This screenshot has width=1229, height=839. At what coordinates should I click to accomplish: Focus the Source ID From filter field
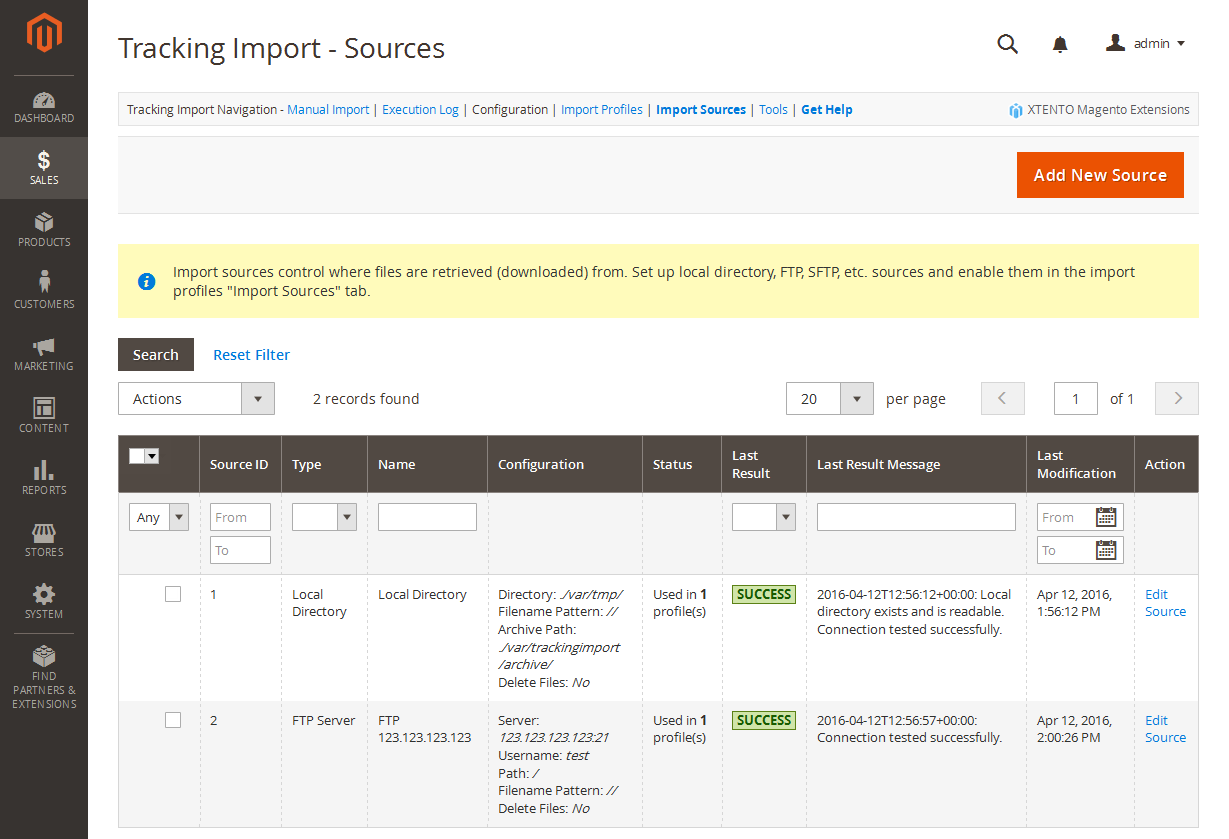(240, 517)
